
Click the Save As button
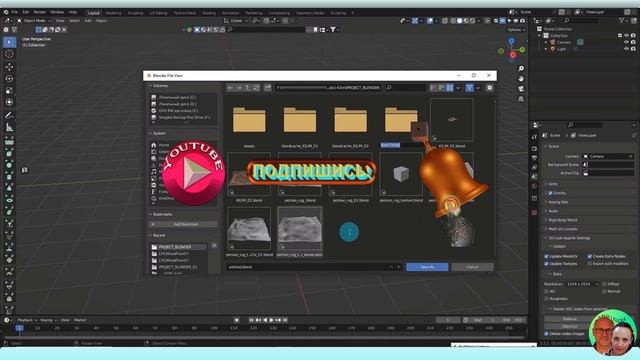tap(427, 267)
